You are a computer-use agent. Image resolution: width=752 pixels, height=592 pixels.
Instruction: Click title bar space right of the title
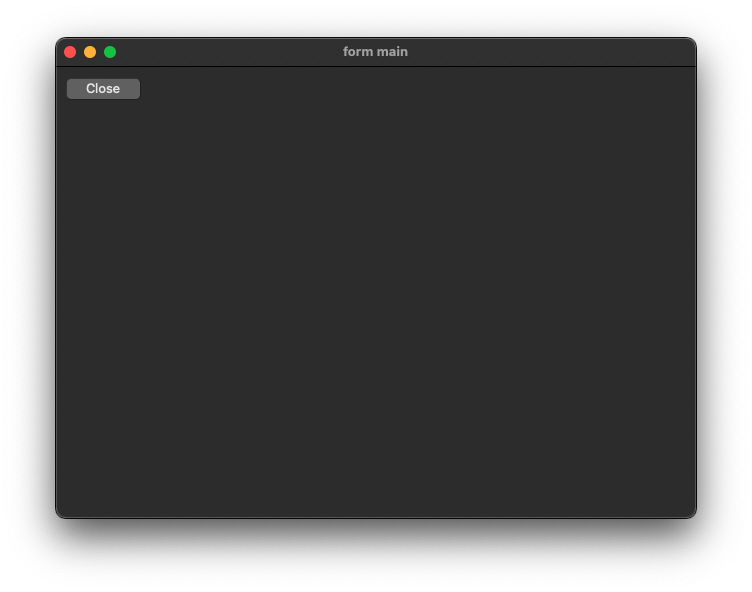coord(550,52)
